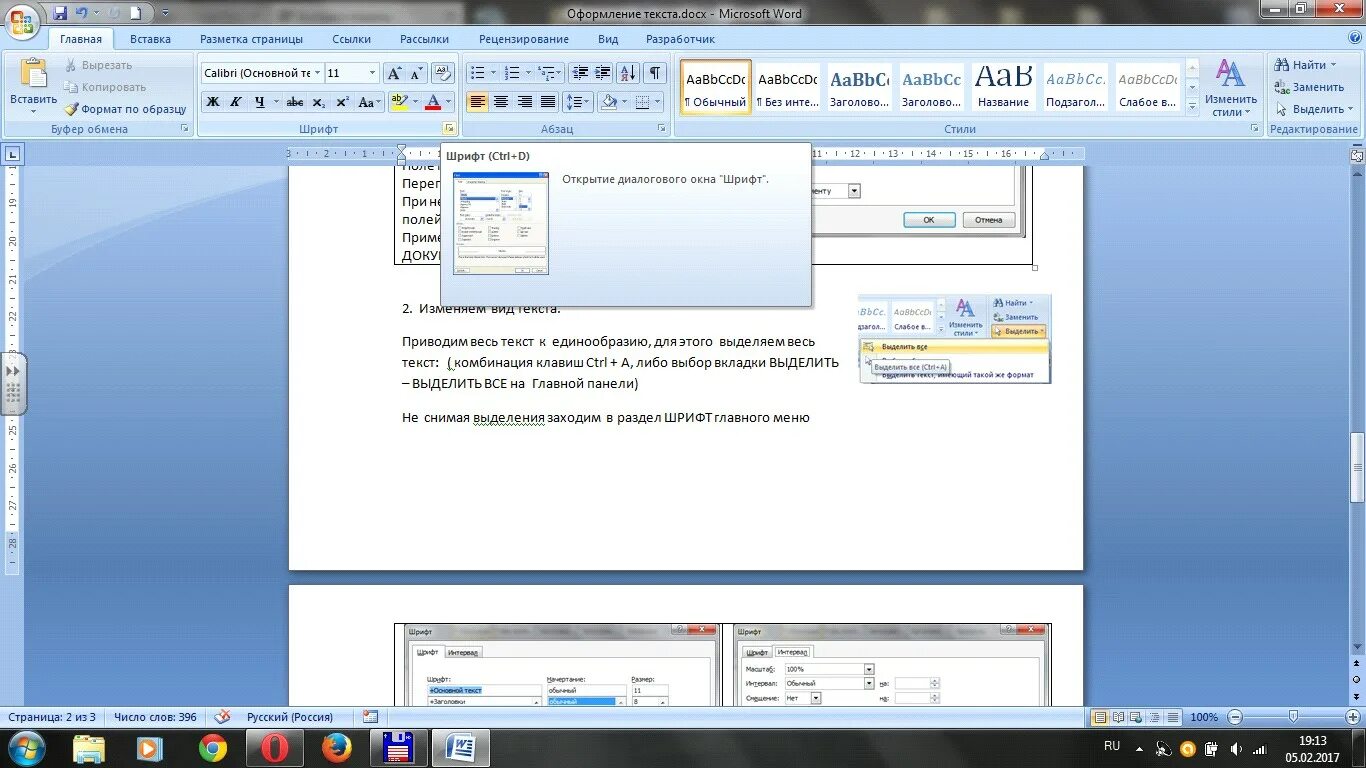Switch to Print Layout view

click(x=1100, y=717)
